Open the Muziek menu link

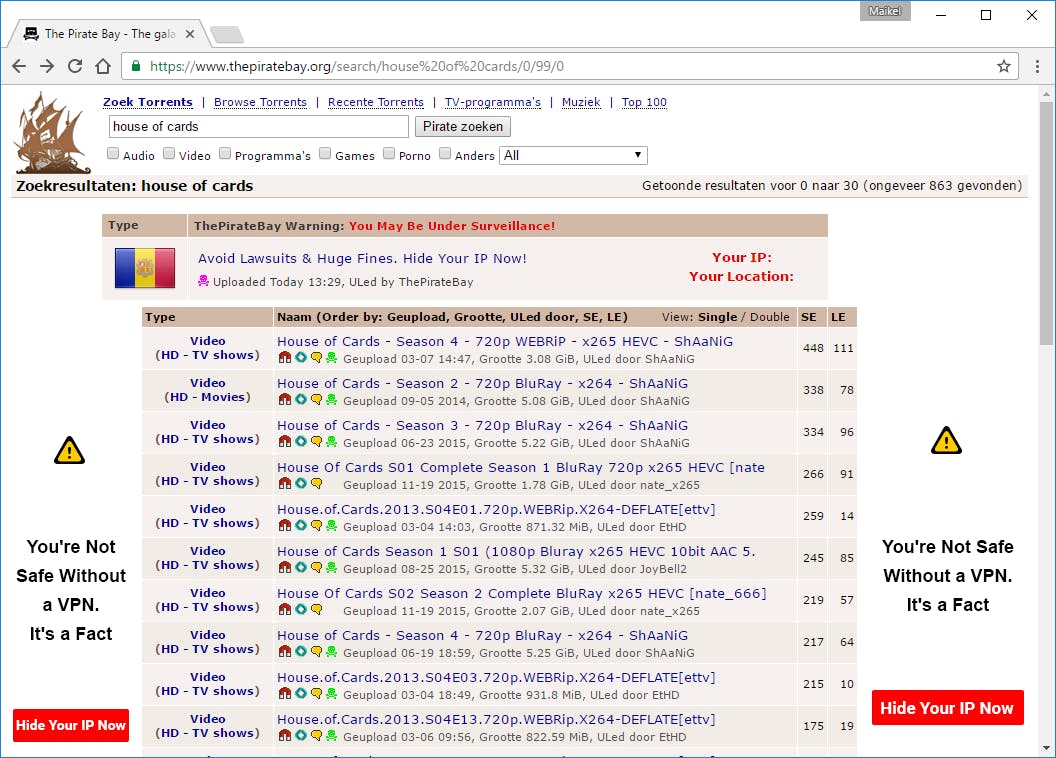click(581, 102)
